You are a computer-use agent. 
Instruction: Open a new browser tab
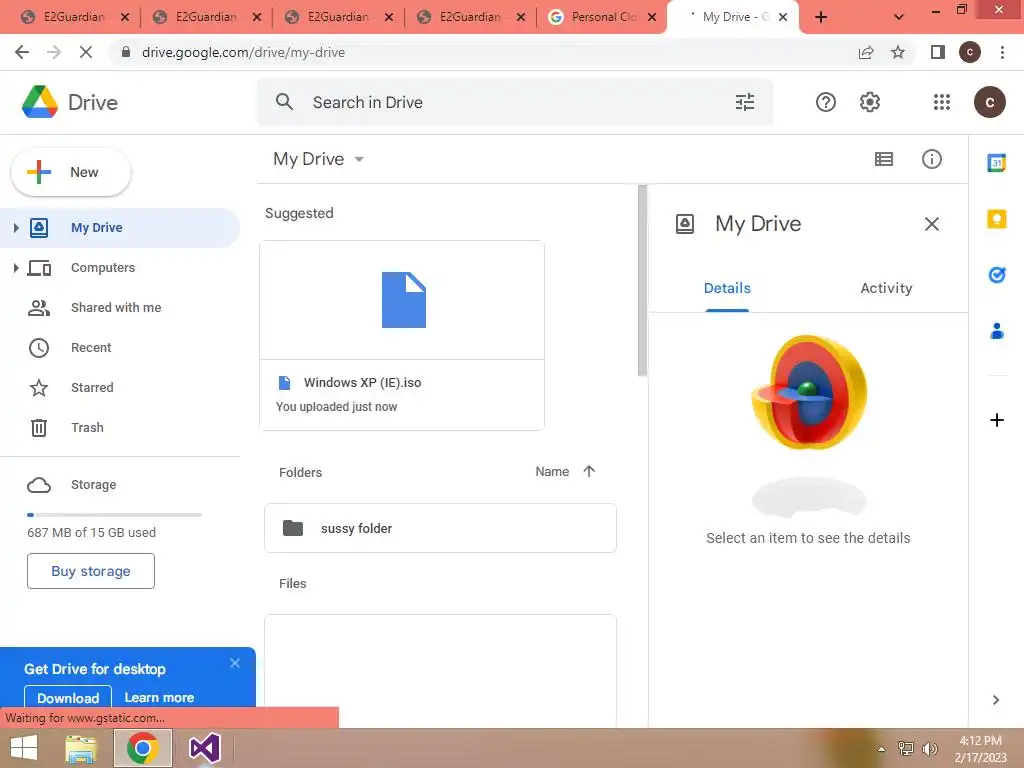(x=821, y=18)
